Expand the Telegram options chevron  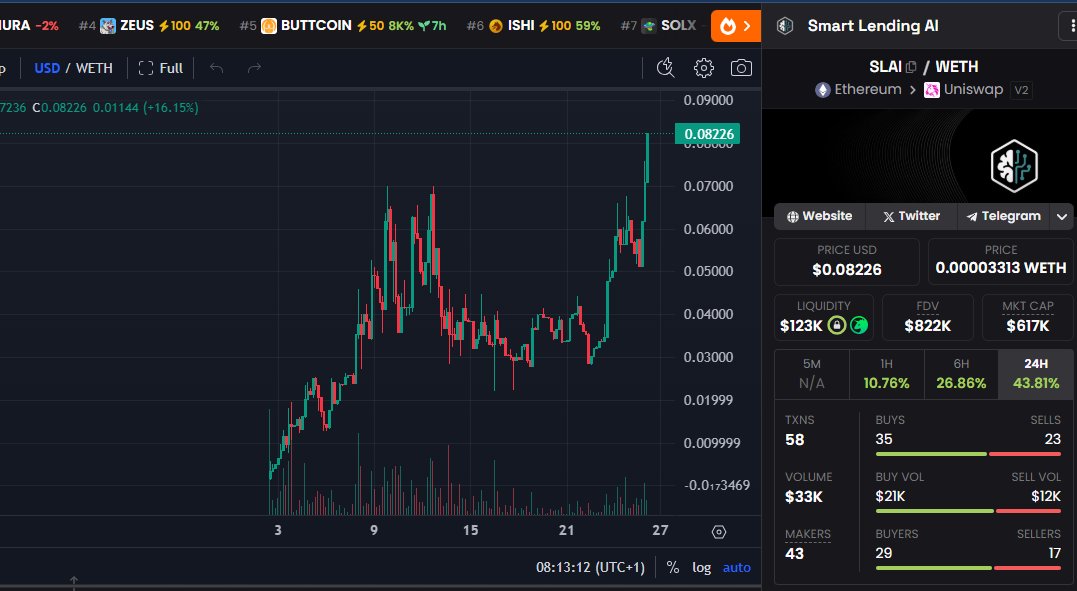coord(1061,216)
